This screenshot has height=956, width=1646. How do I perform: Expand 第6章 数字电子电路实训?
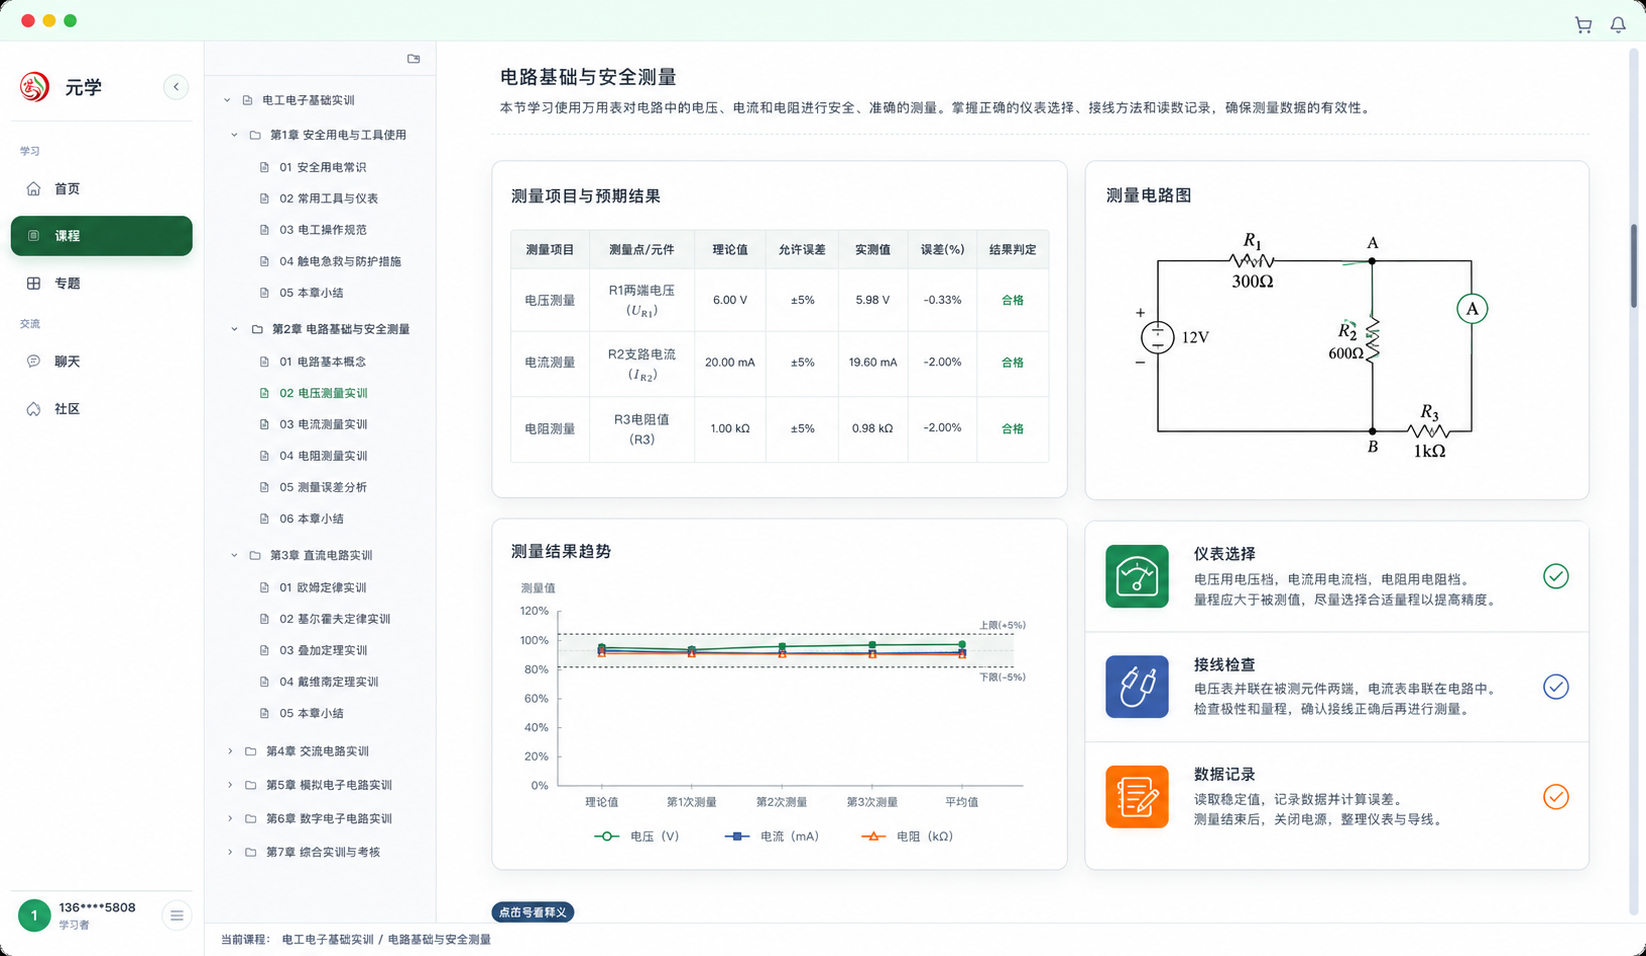tap(230, 818)
